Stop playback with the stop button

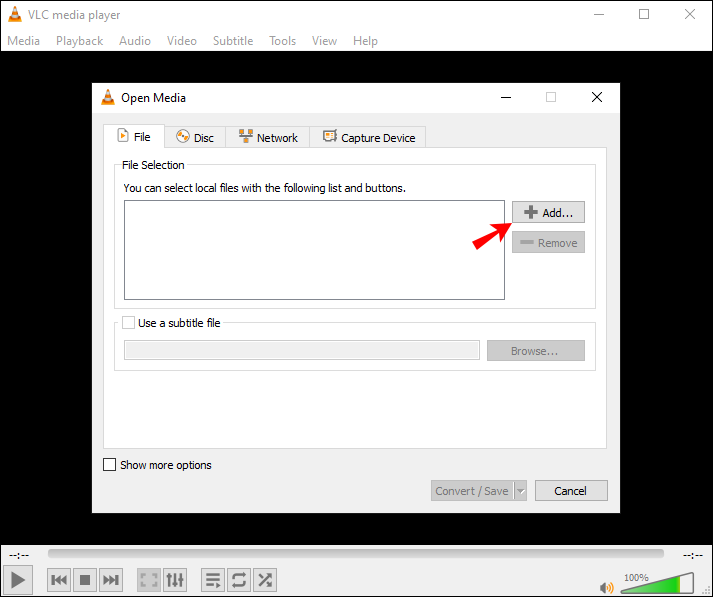click(85, 580)
